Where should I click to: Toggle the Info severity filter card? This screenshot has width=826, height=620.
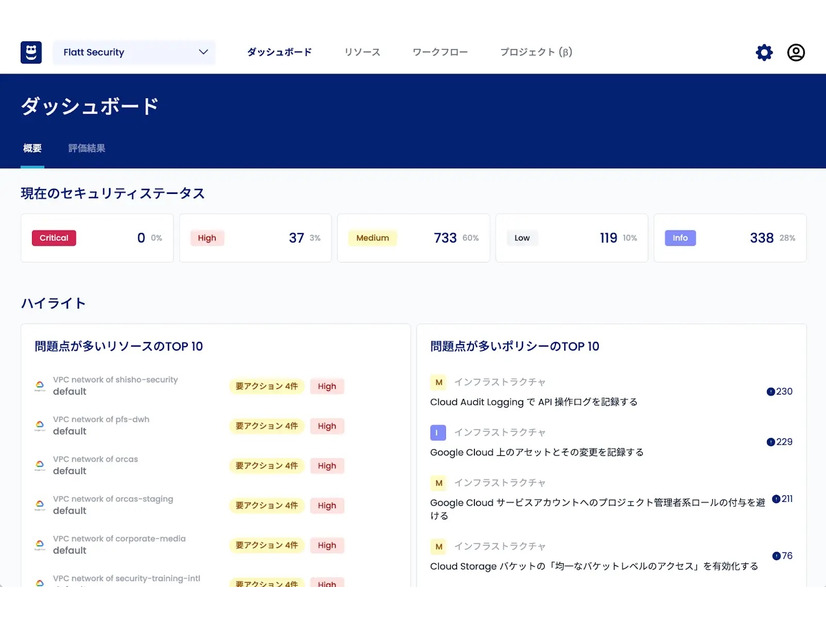pos(730,237)
